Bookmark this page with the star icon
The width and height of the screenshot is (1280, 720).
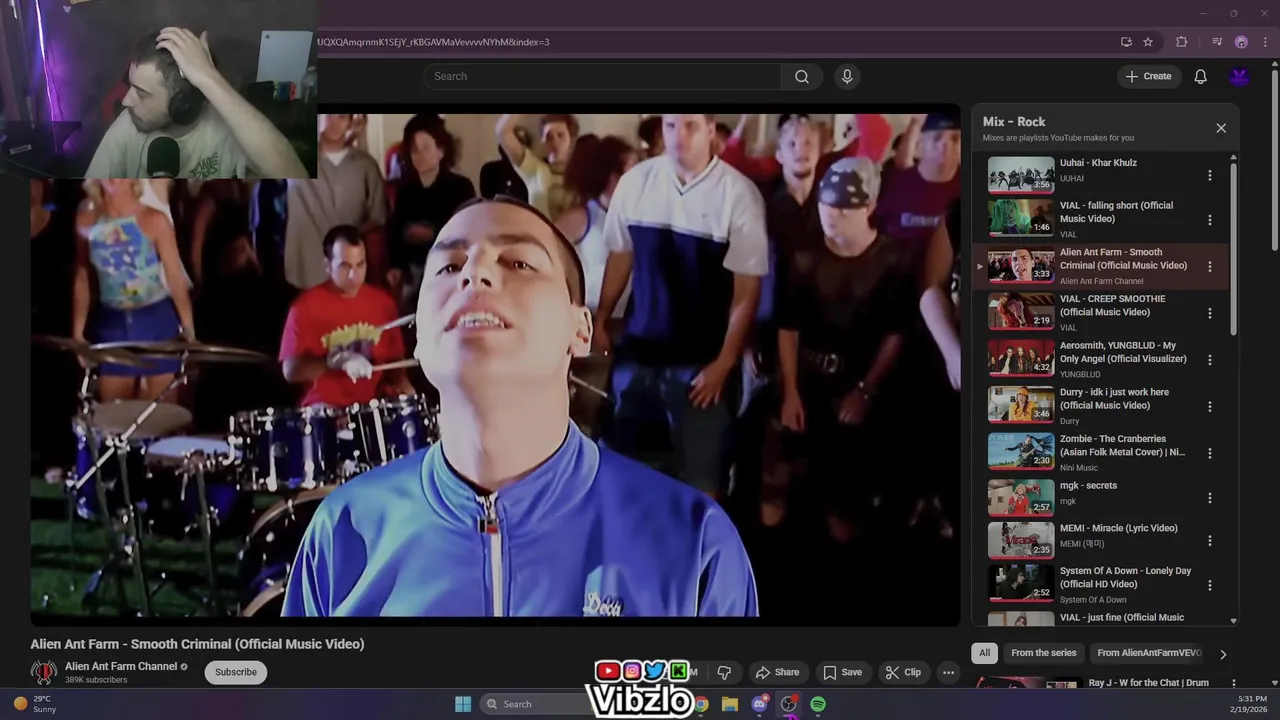click(1148, 42)
